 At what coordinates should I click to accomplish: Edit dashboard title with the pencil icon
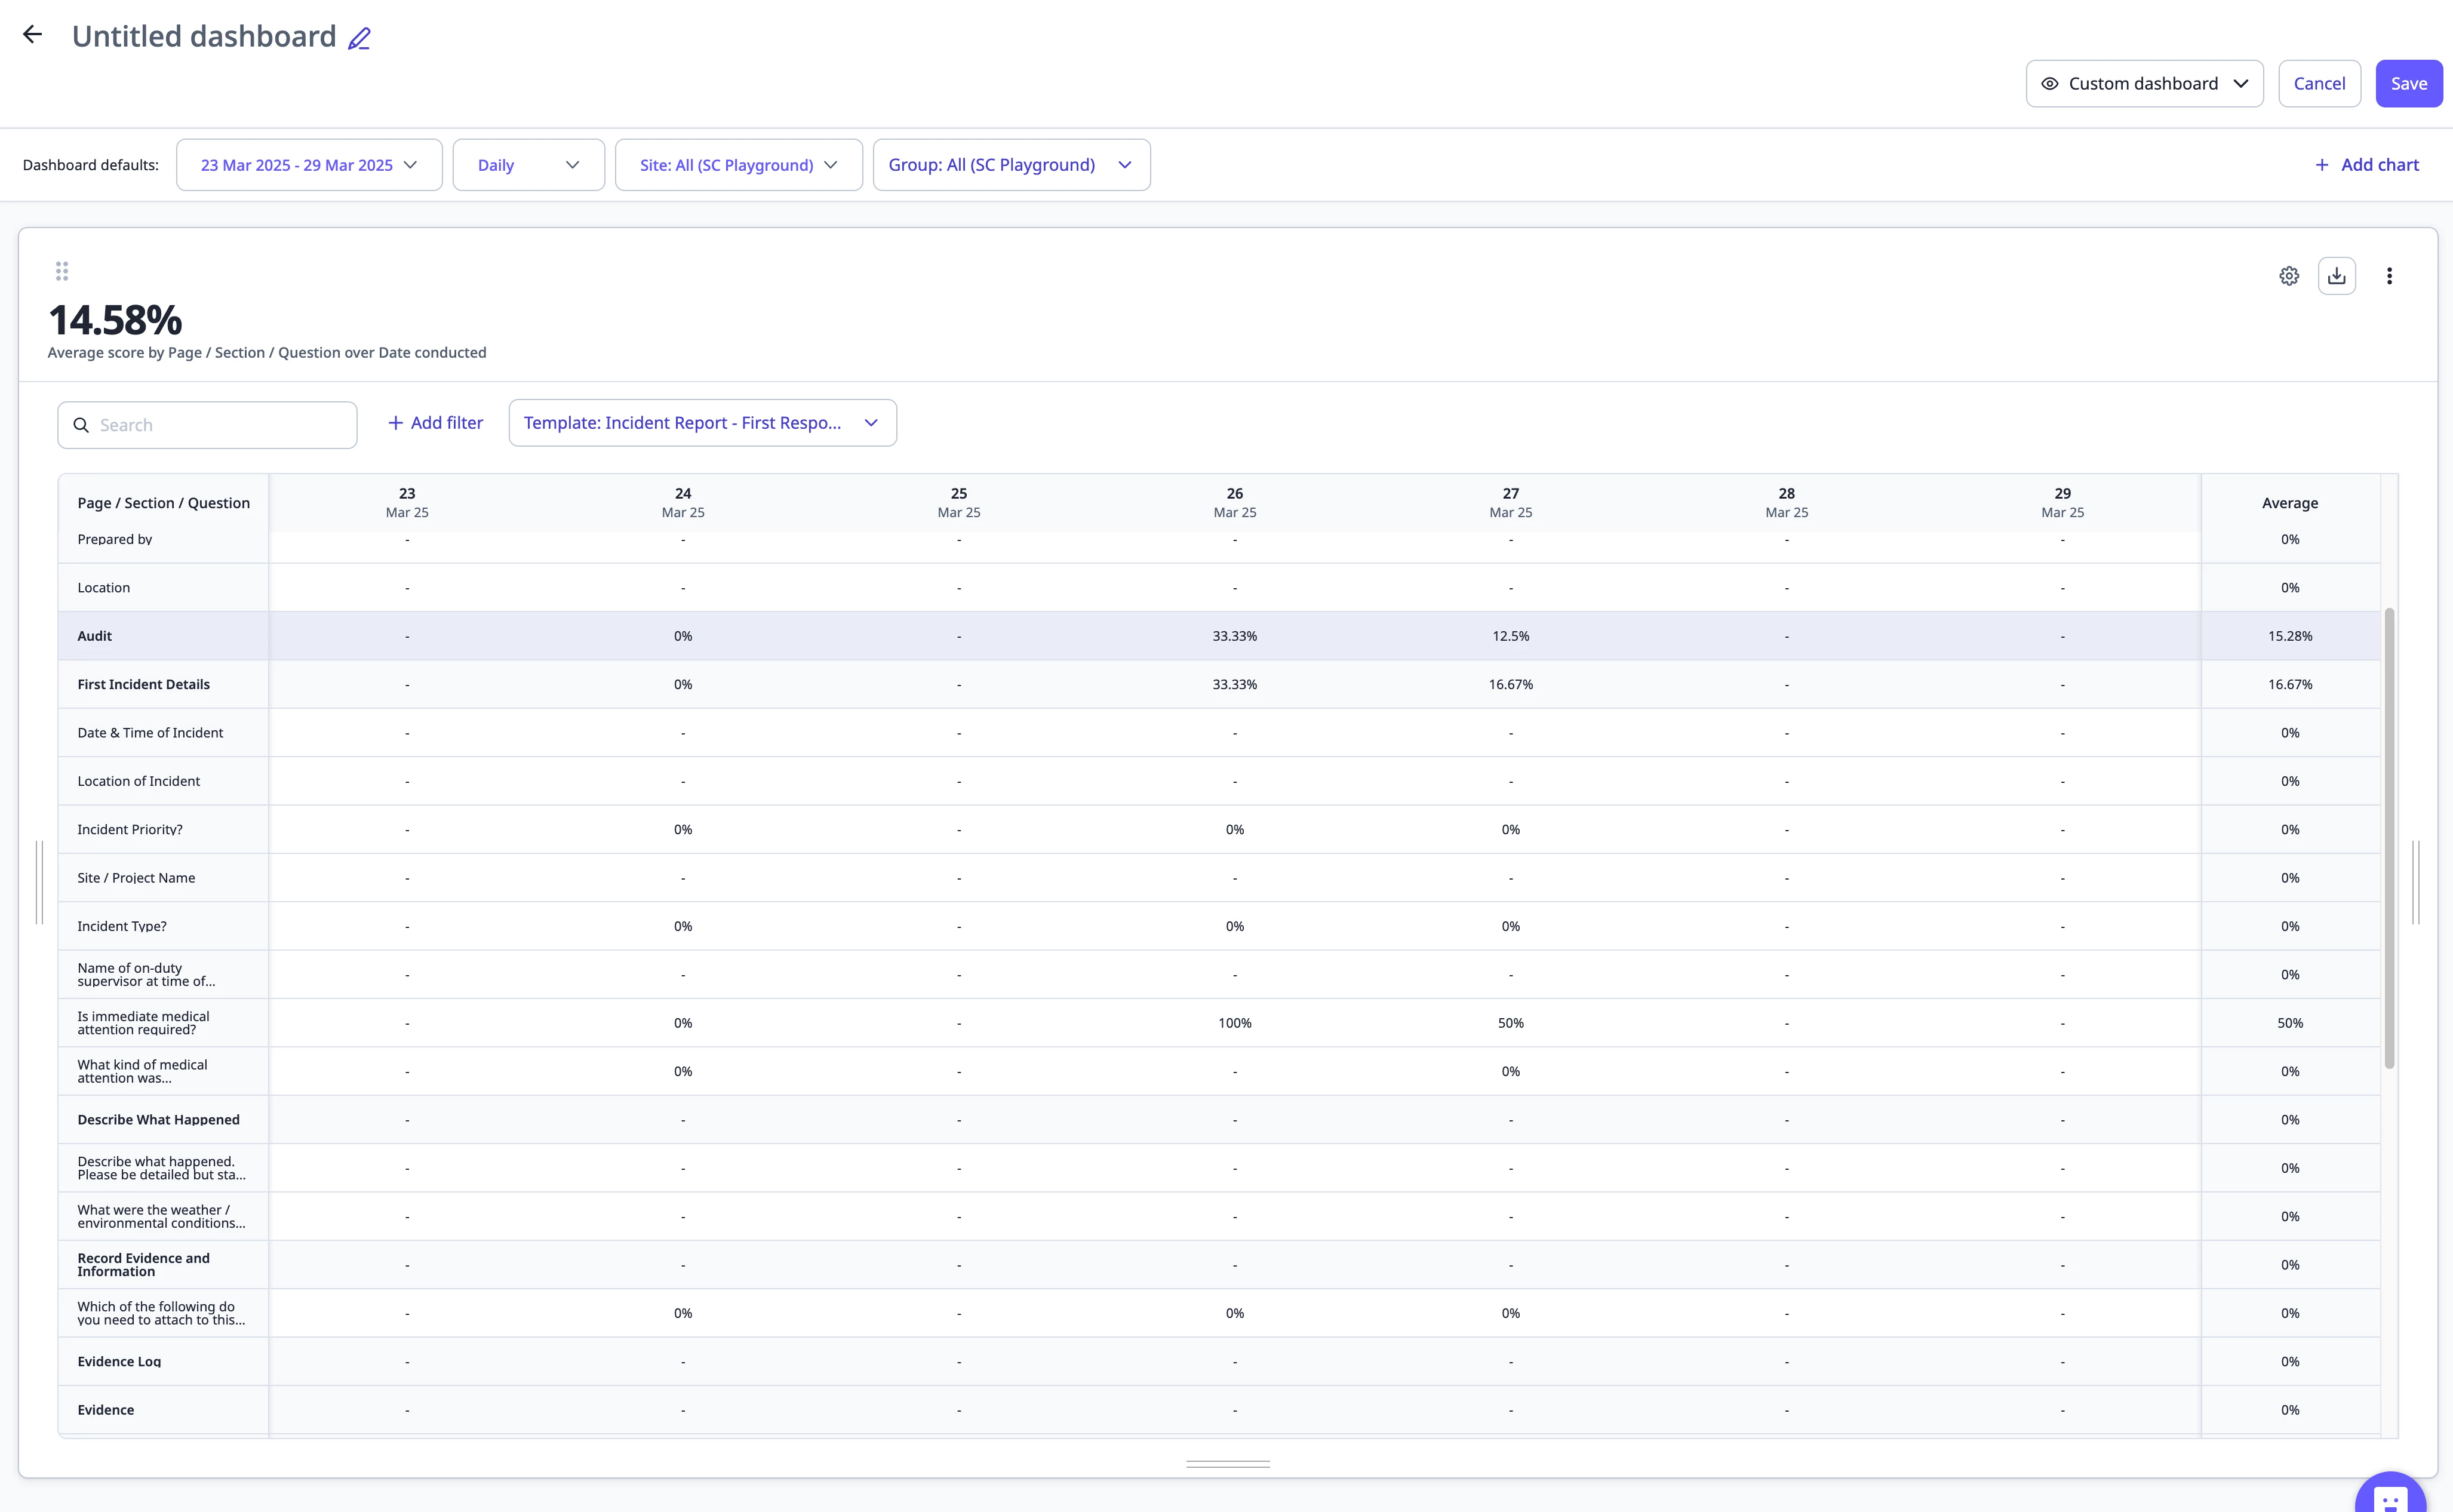point(359,38)
